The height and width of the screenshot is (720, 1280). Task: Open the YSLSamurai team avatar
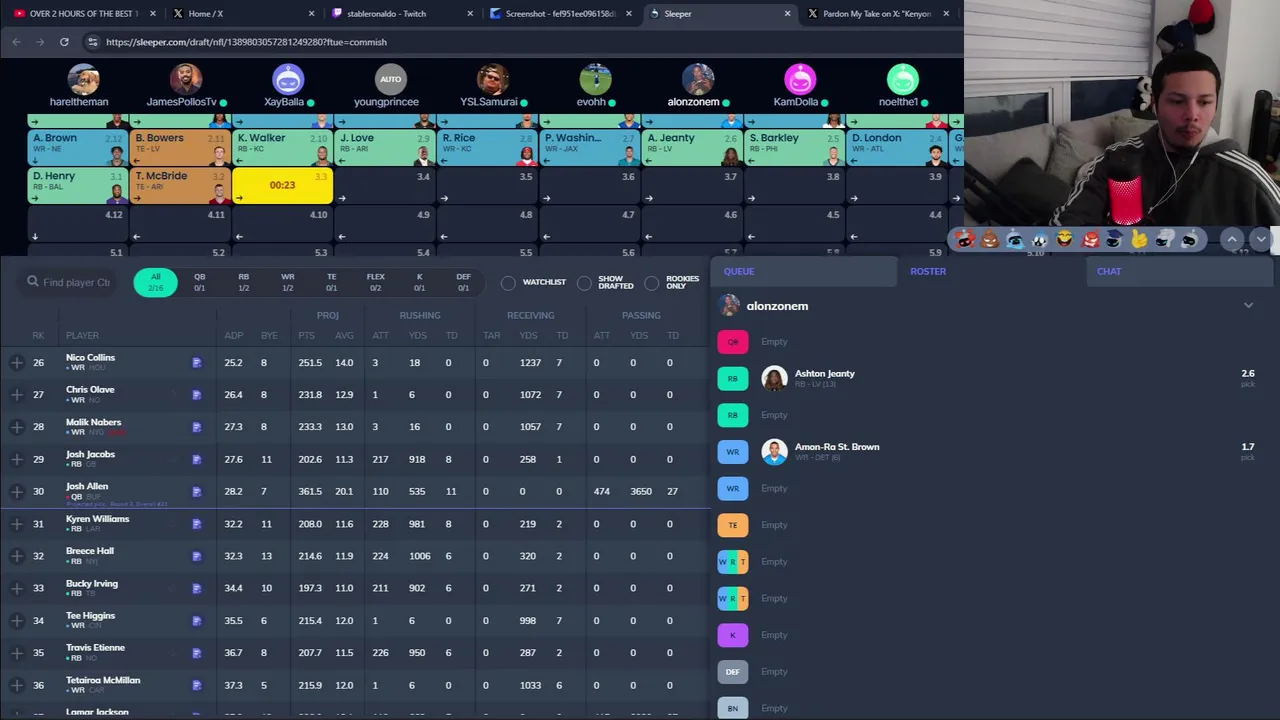point(491,79)
